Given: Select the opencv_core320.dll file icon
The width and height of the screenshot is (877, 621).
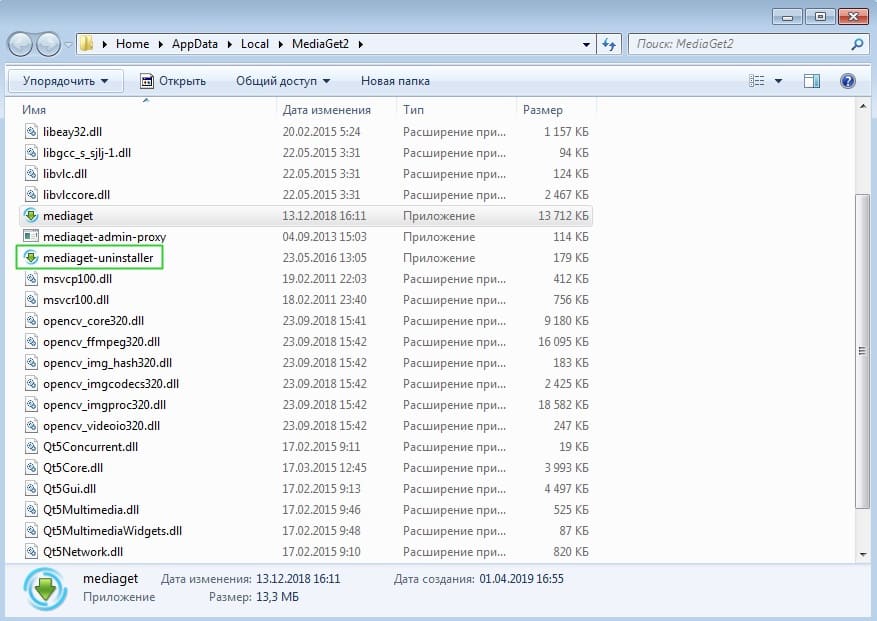Looking at the screenshot, I should pyautogui.click(x=31, y=321).
